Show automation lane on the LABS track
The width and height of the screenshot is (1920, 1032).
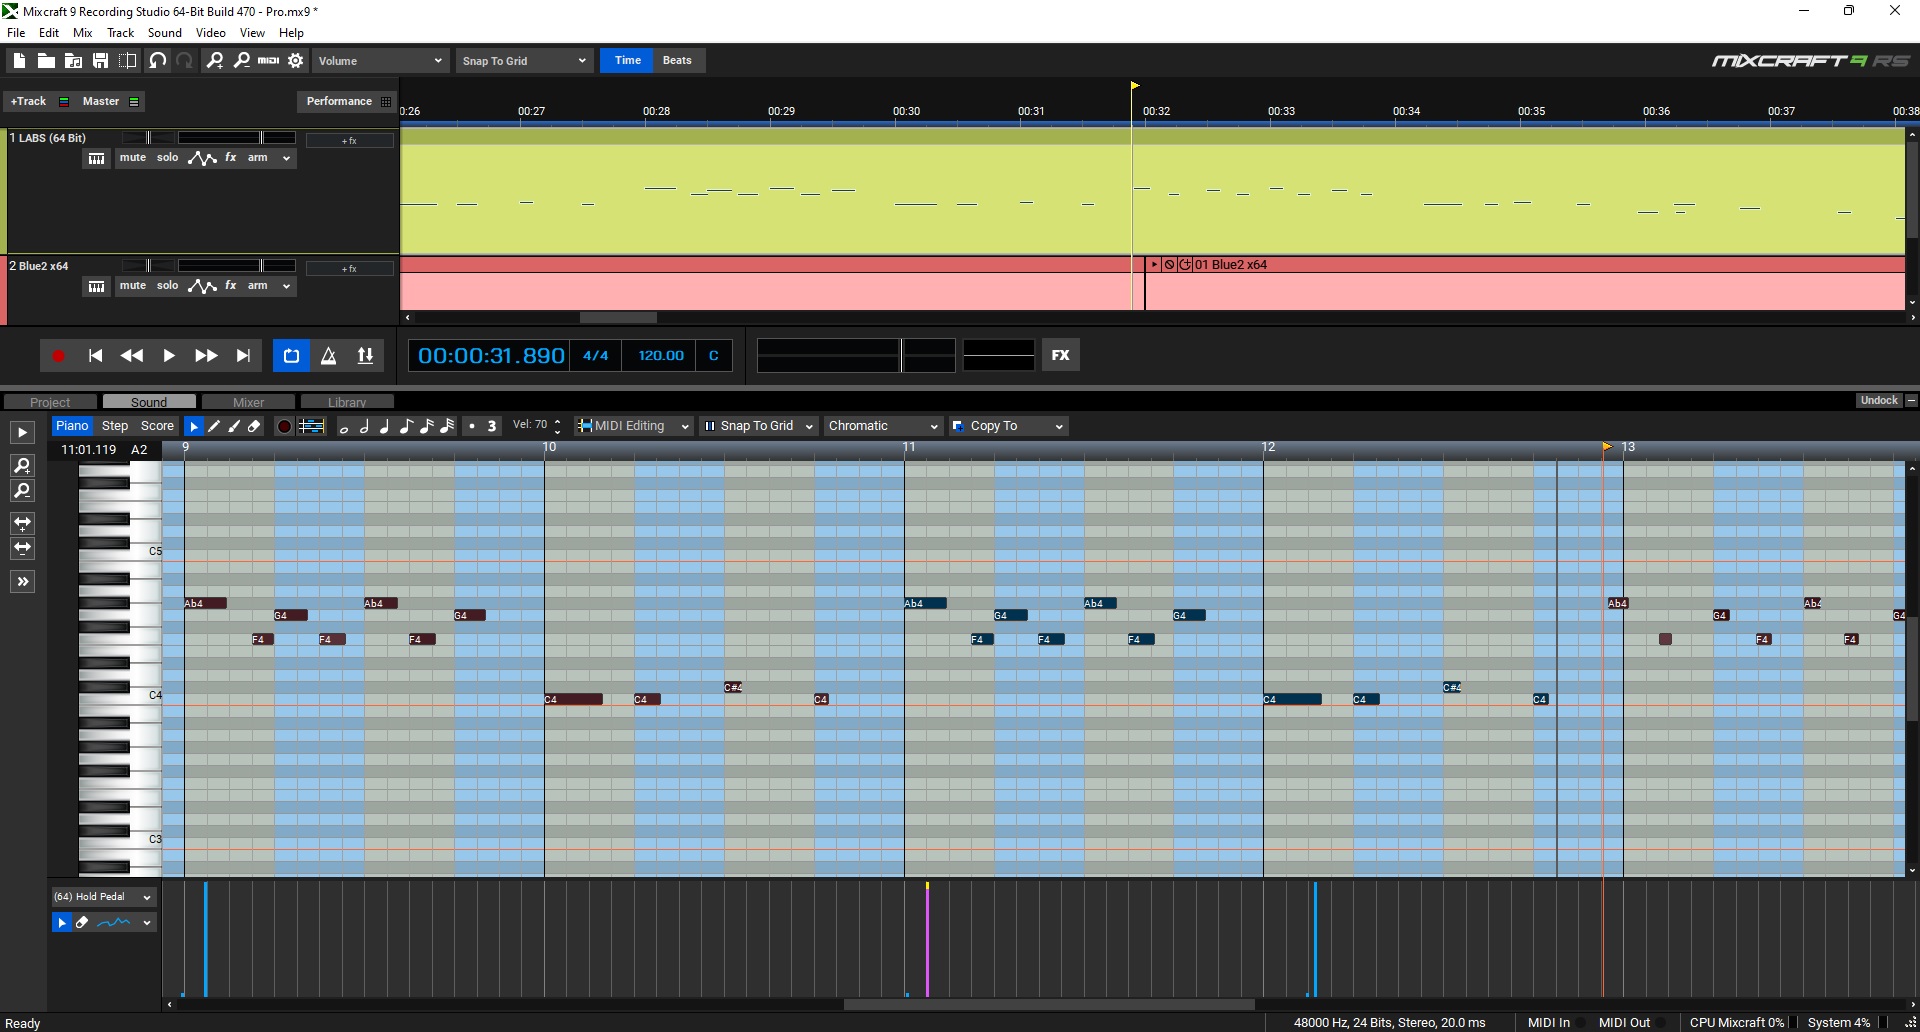(x=202, y=158)
